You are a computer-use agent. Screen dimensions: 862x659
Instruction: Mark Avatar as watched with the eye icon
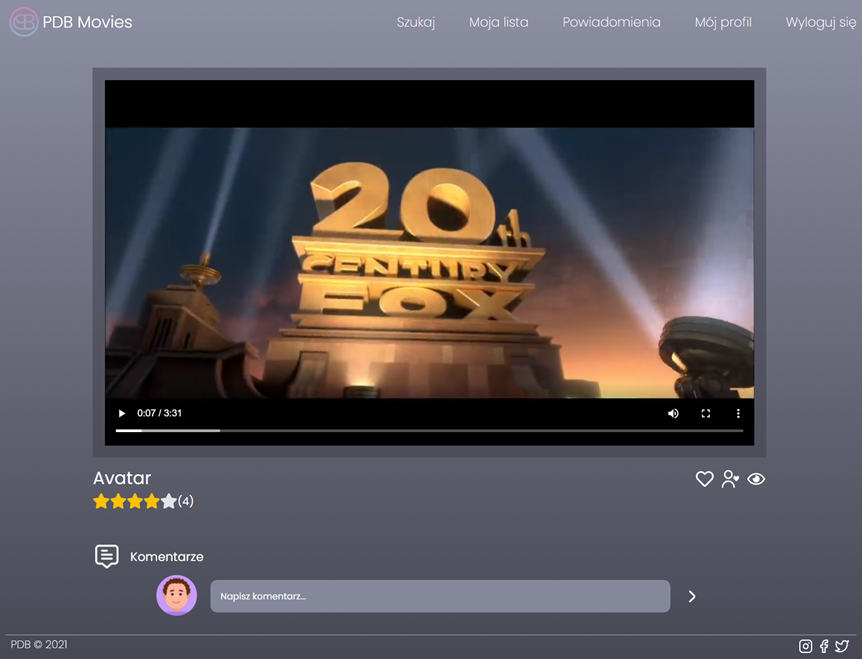[756, 479]
